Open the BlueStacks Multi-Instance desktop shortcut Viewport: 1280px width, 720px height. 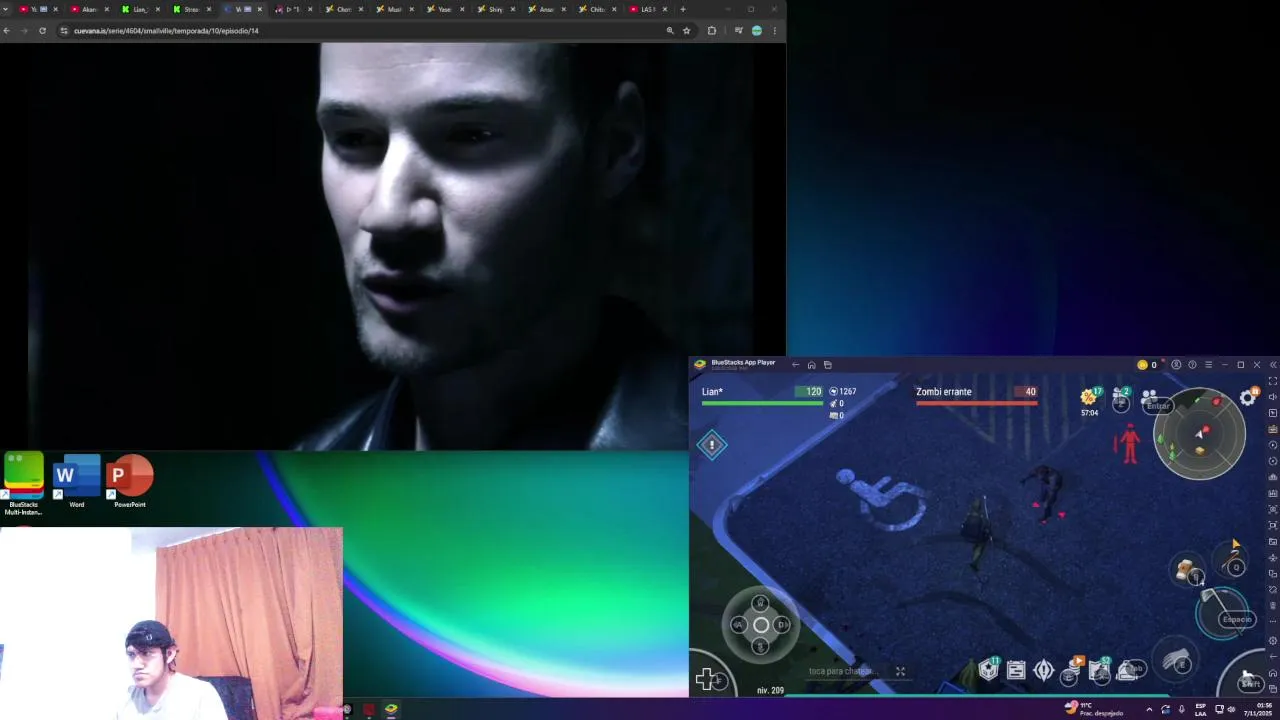click(x=23, y=484)
